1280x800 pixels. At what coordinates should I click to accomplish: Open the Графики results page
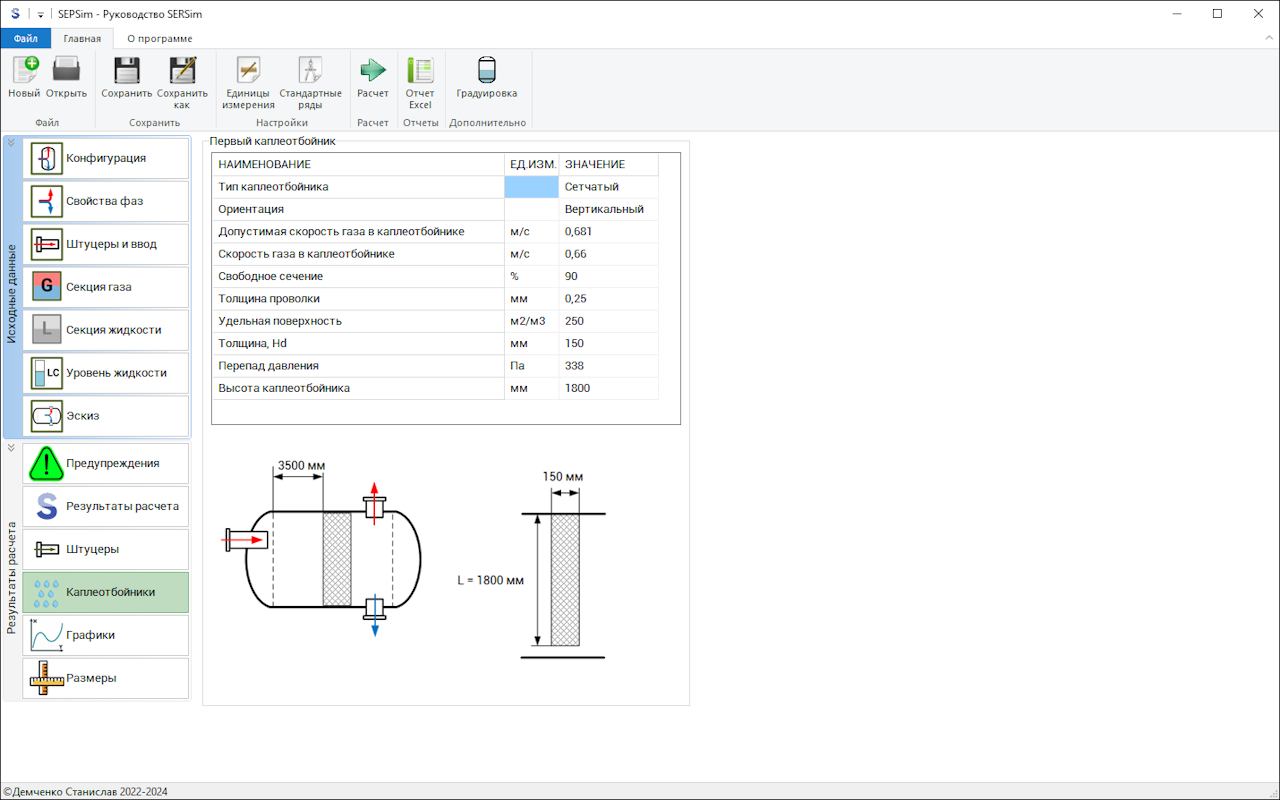click(106, 636)
